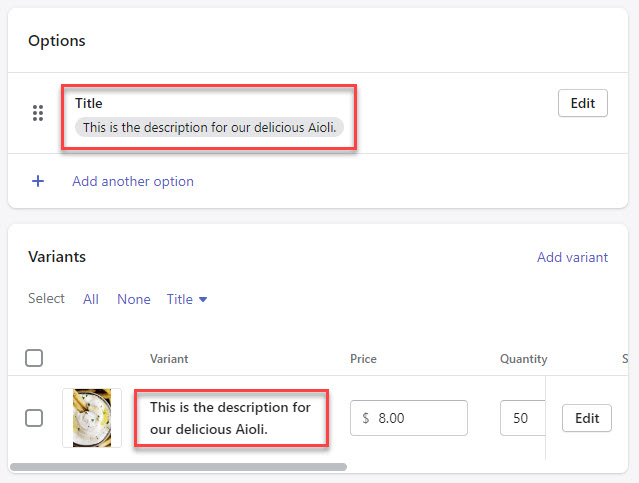This screenshot has width=639, height=483.
Task: Check the Aioli variant row checkbox
Action: [34, 418]
